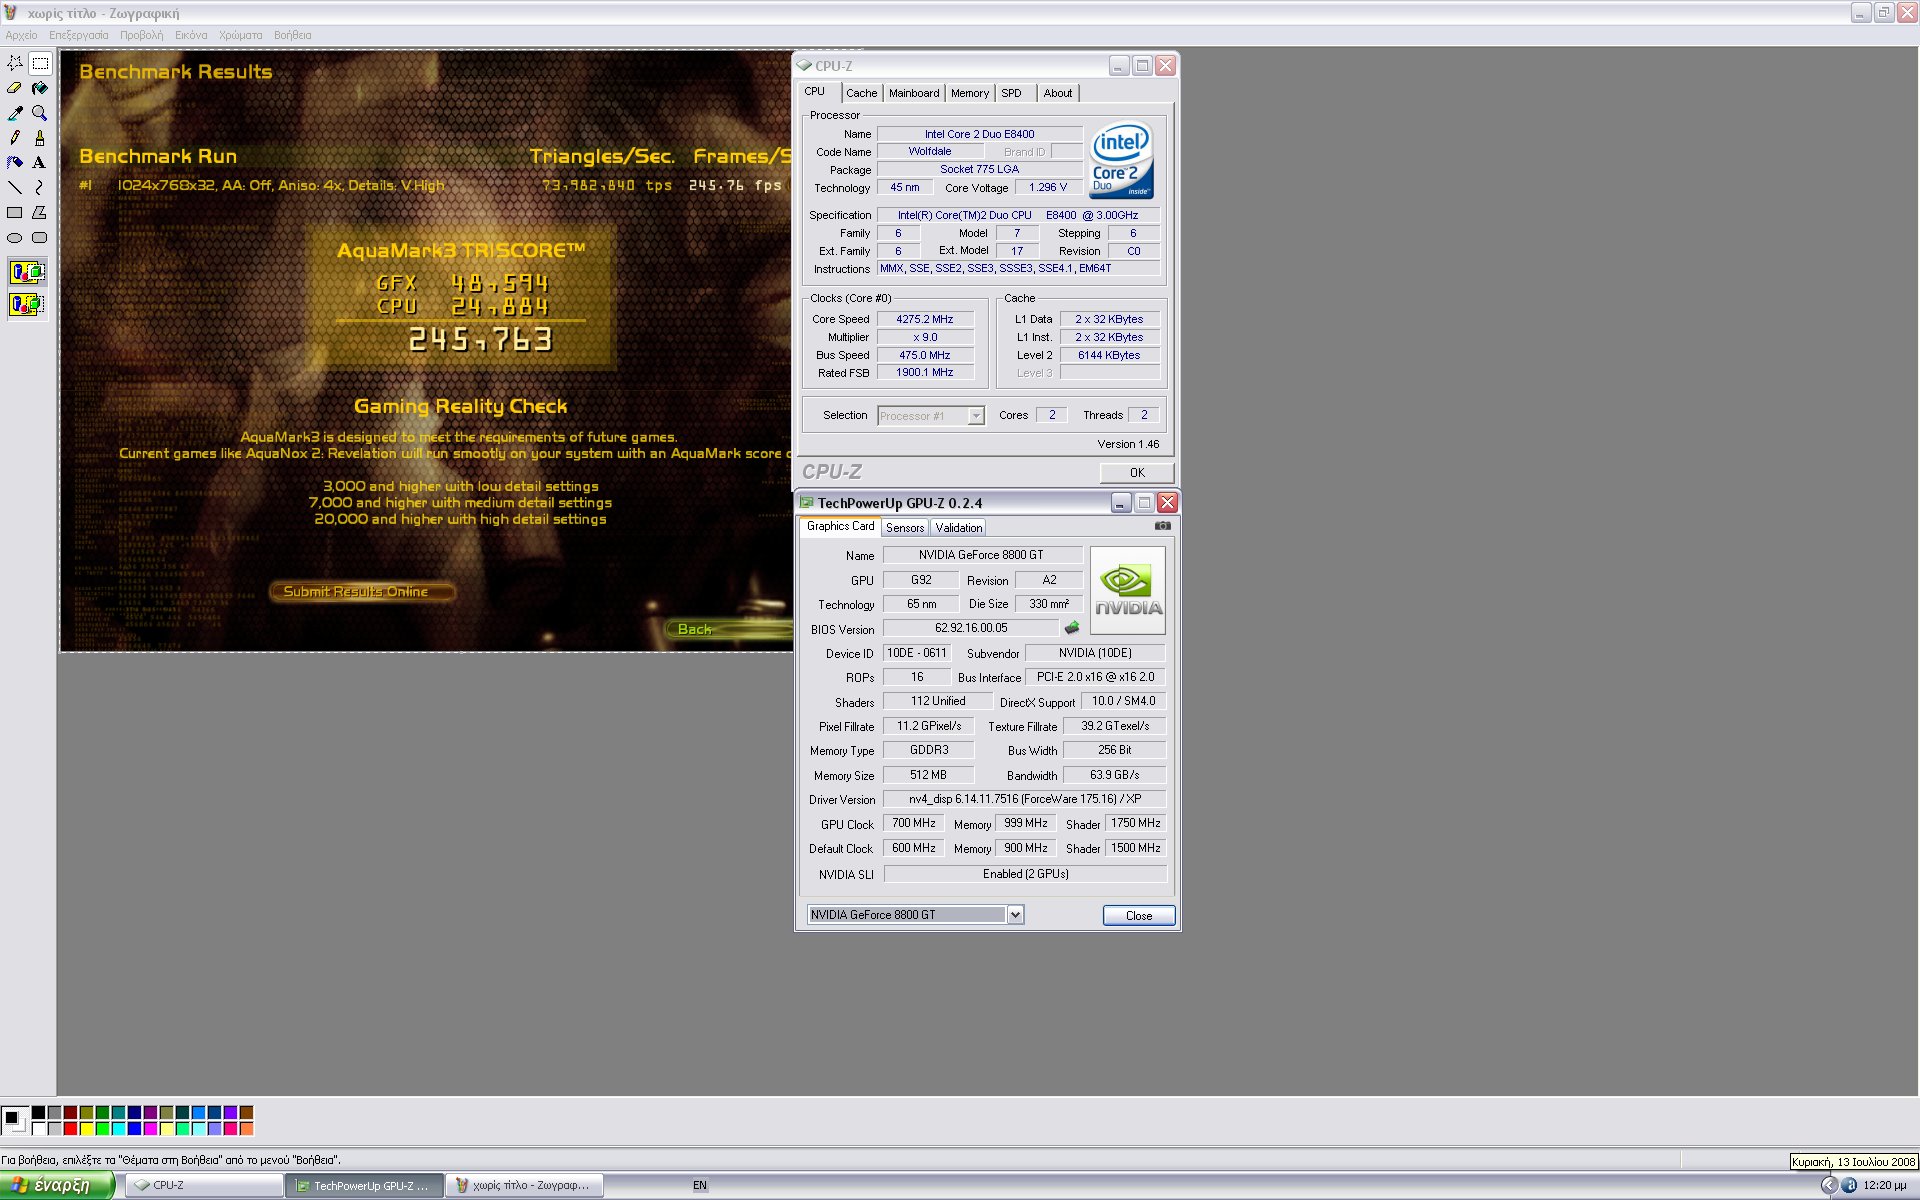This screenshot has height=1200, width=1920.
Task: Select the orange color swatch
Action: (x=246, y=1129)
